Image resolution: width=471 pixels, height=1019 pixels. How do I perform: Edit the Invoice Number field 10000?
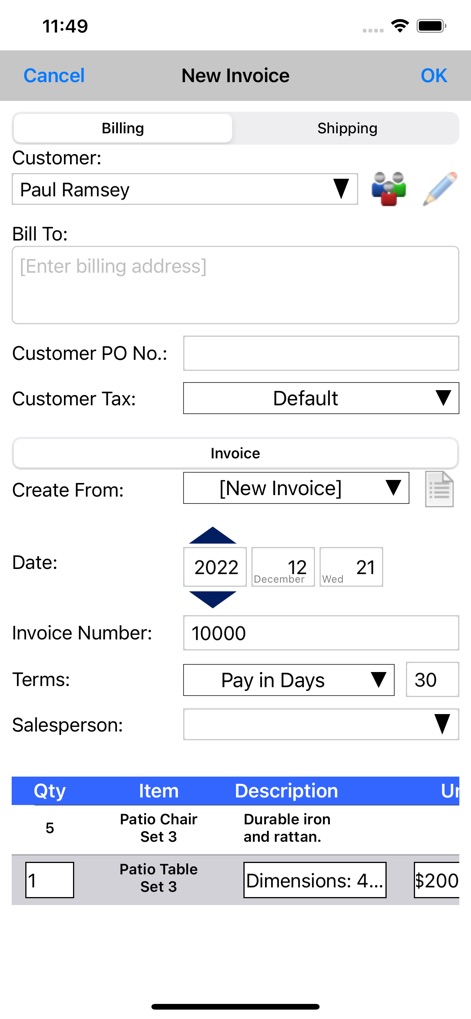tap(321, 633)
